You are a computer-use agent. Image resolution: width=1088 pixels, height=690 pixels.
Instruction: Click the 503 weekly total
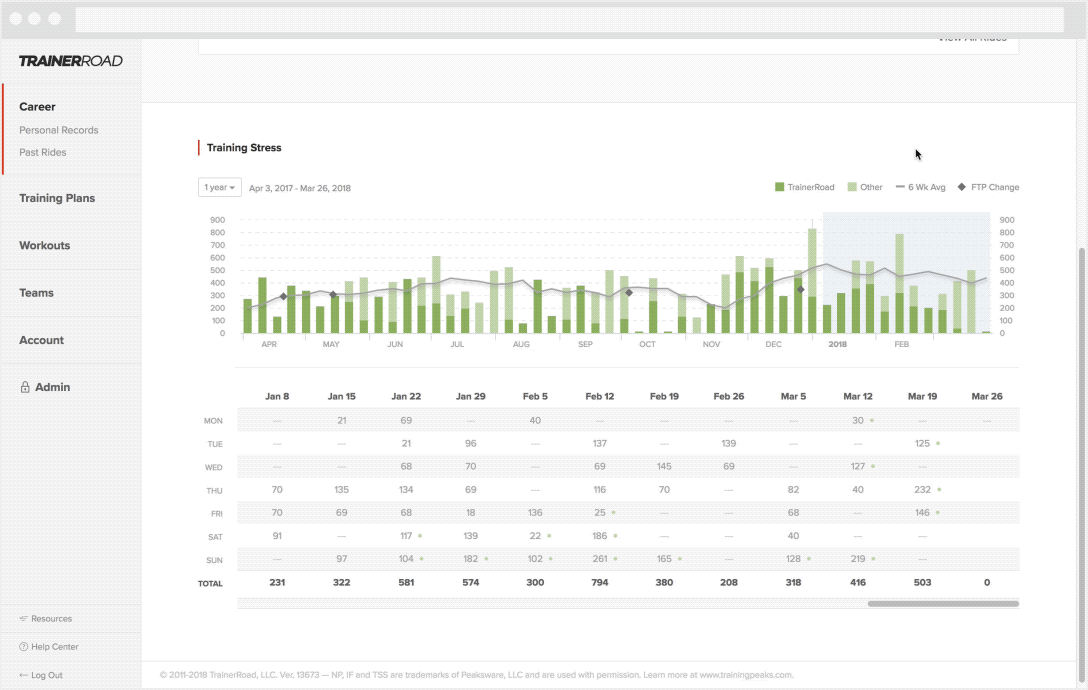(x=922, y=582)
